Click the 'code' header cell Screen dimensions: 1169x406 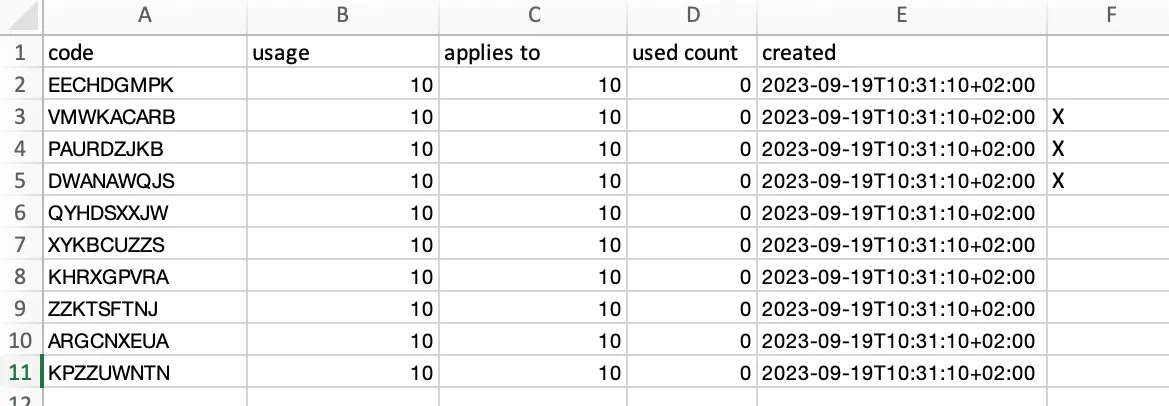point(145,53)
